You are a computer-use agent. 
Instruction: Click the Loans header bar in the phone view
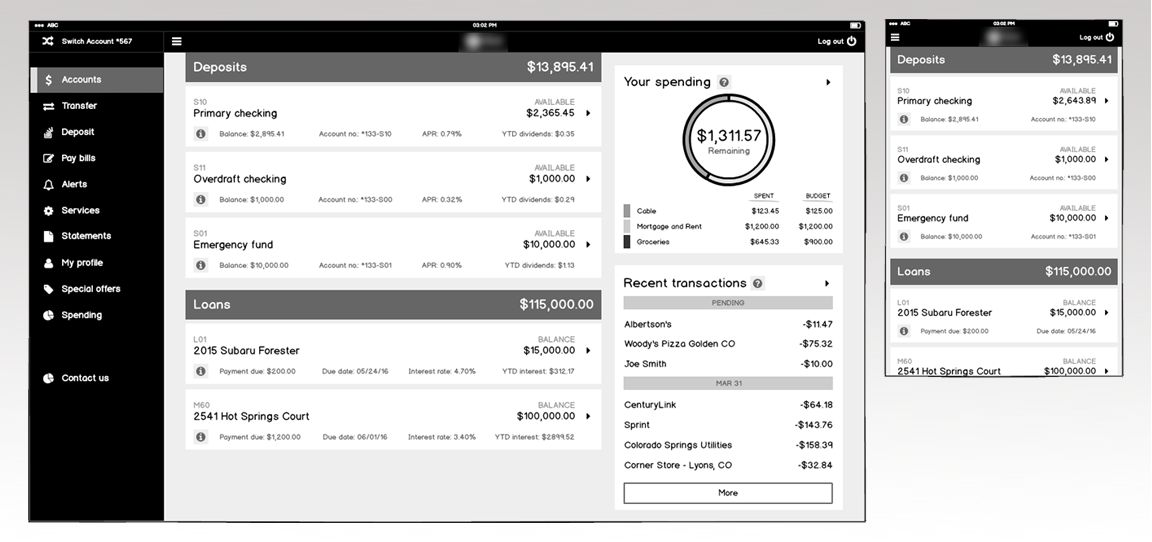(x=1004, y=272)
